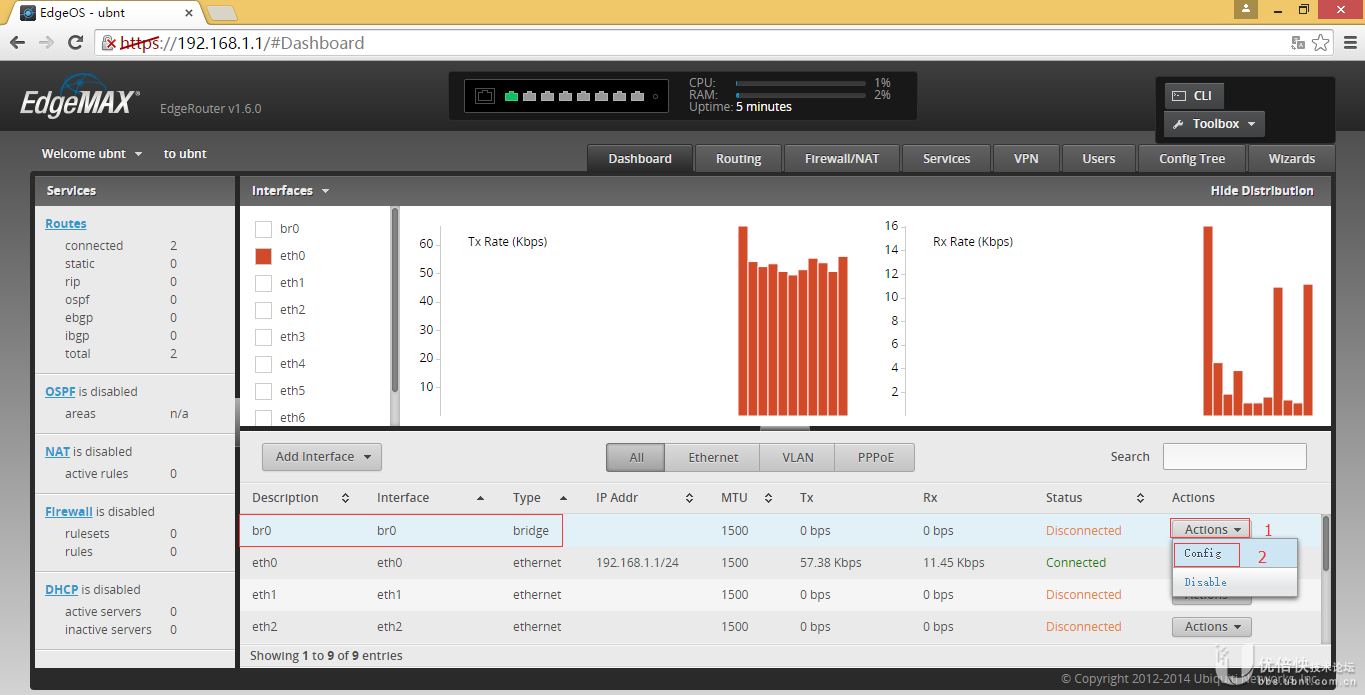Click the interface list scrollbar
1365x695 pixels.
coord(395,300)
